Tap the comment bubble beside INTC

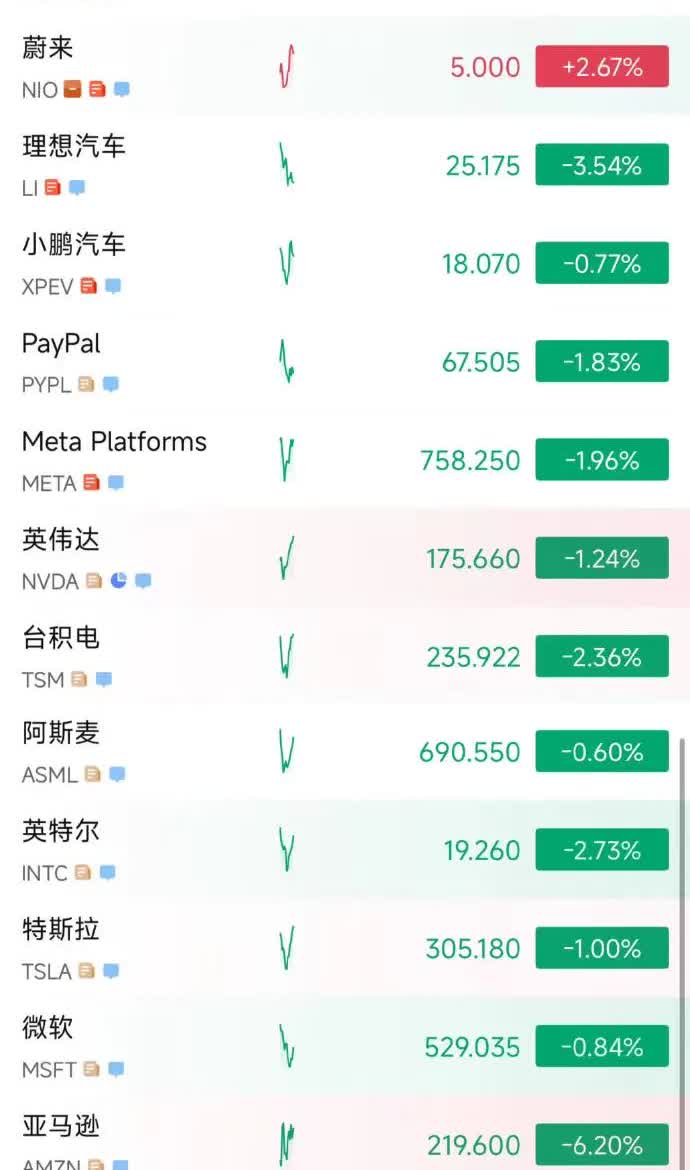(107, 872)
